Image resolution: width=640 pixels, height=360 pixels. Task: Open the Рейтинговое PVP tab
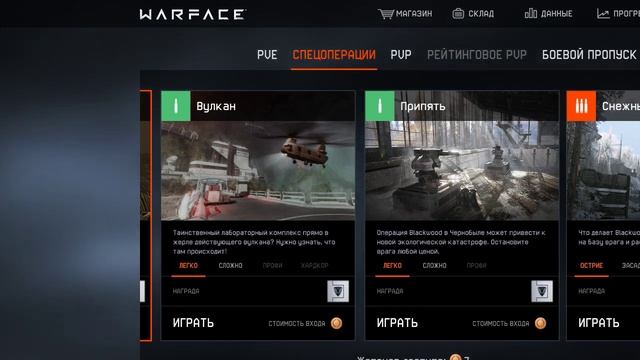pyautogui.click(x=477, y=55)
